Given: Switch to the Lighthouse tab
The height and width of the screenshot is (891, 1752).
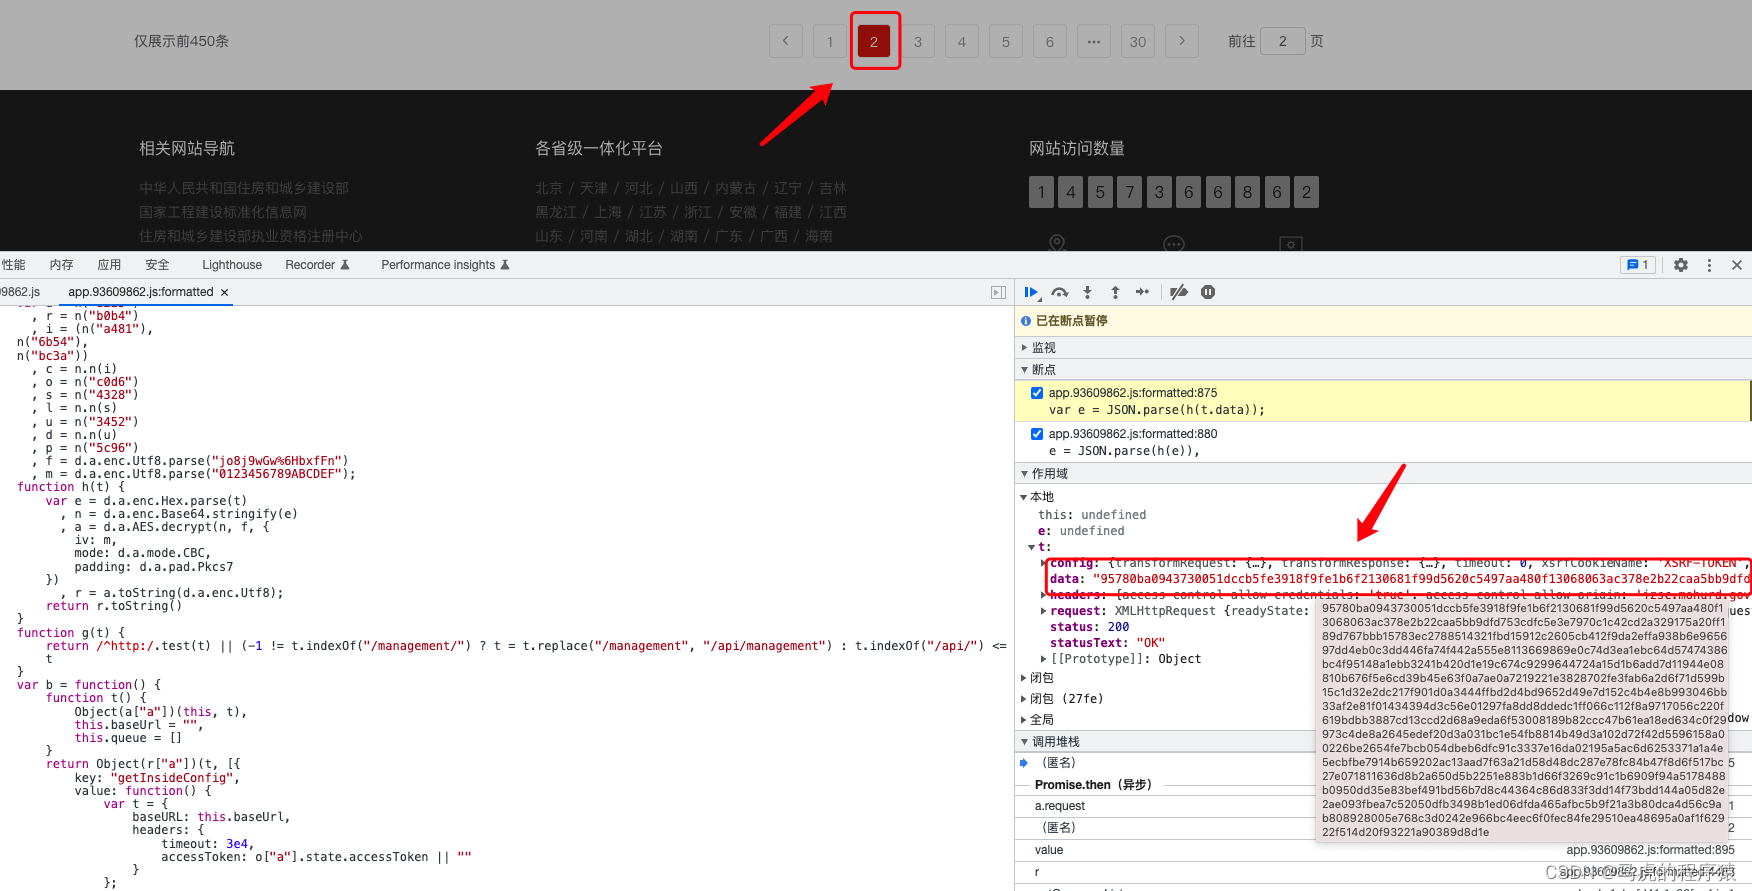Looking at the screenshot, I should click(x=232, y=265).
